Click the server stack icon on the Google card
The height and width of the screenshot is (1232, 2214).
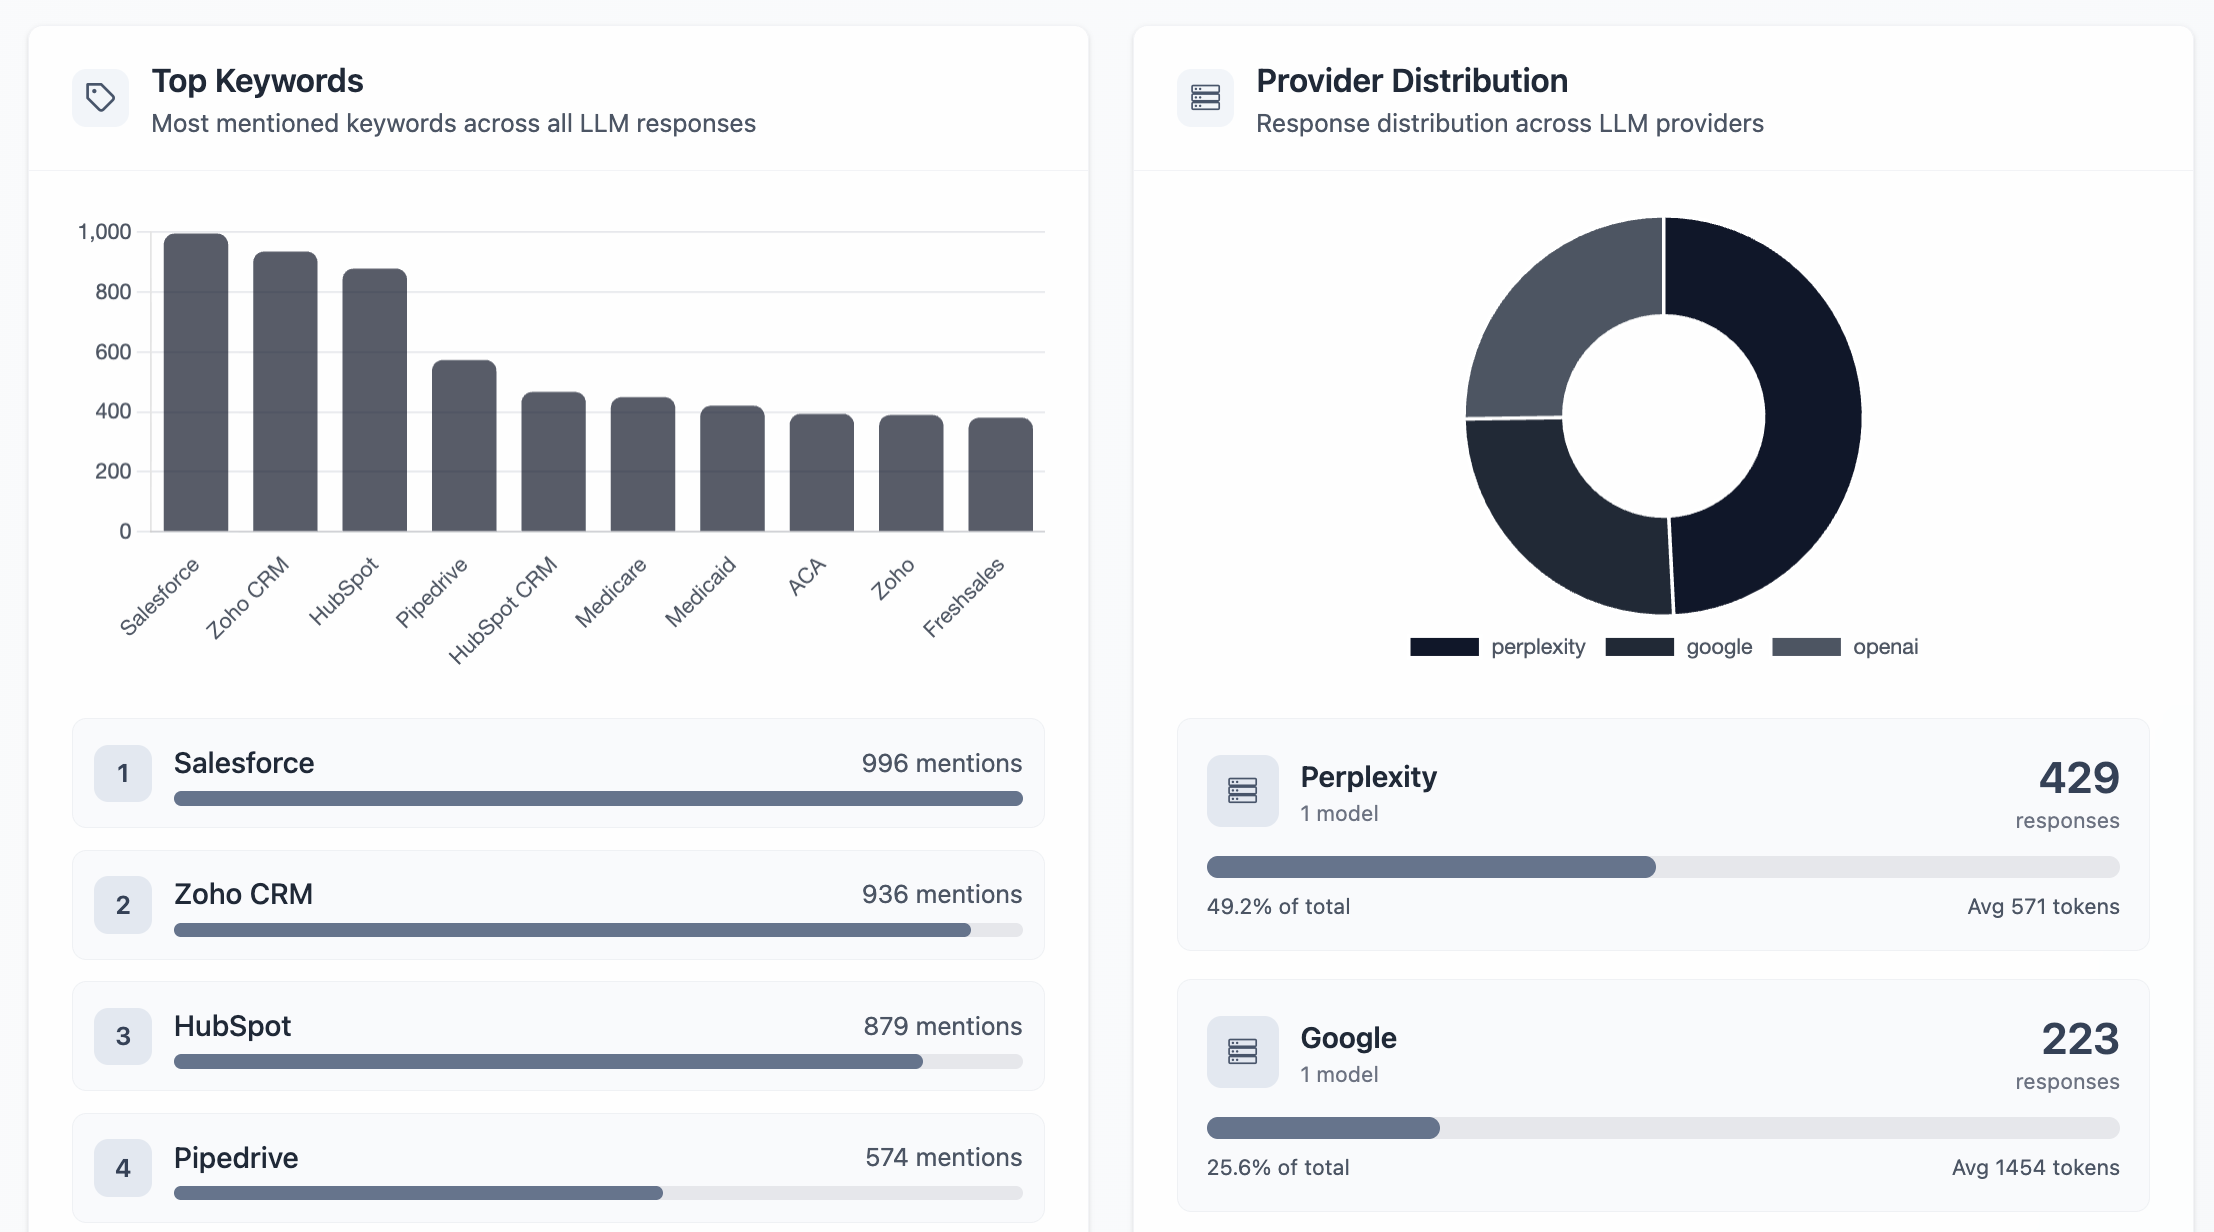1242,1051
